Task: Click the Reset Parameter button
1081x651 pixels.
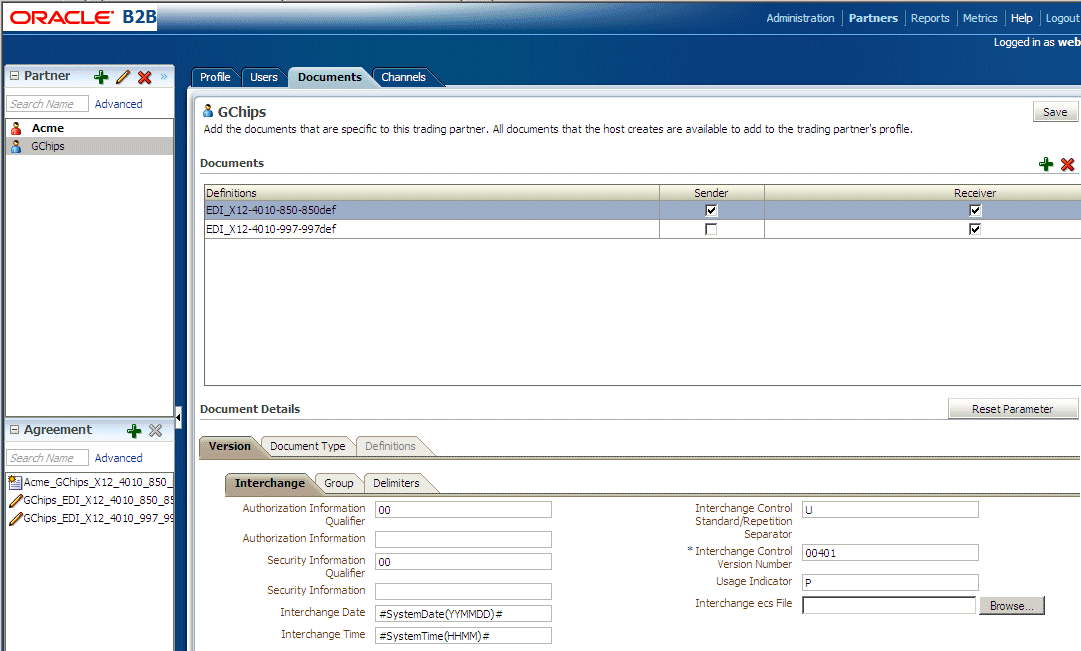Action: coord(1012,409)
